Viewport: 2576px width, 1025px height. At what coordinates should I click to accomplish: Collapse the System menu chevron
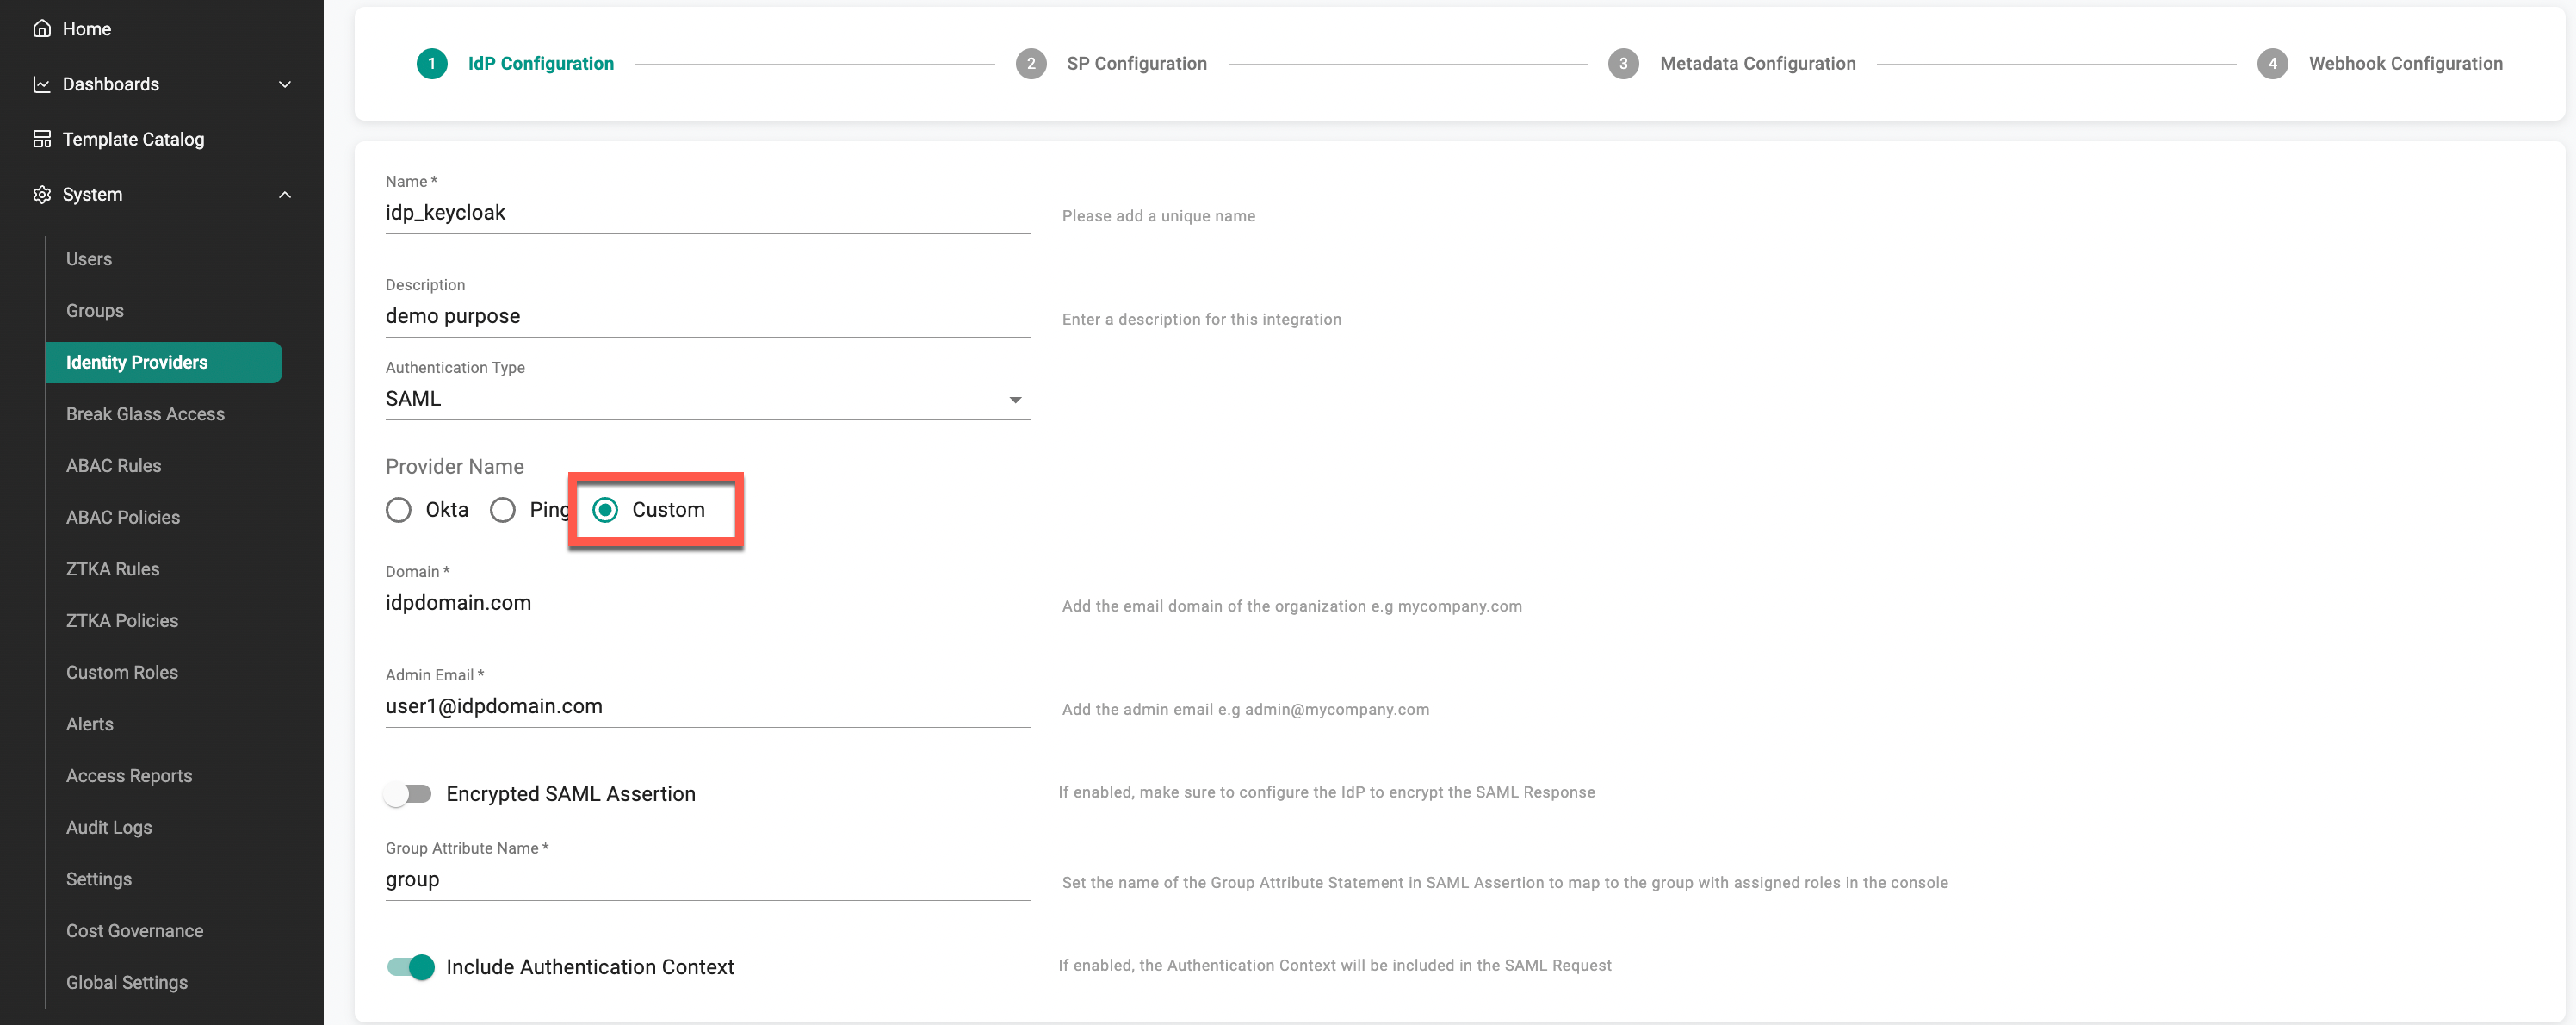[285, 194]
